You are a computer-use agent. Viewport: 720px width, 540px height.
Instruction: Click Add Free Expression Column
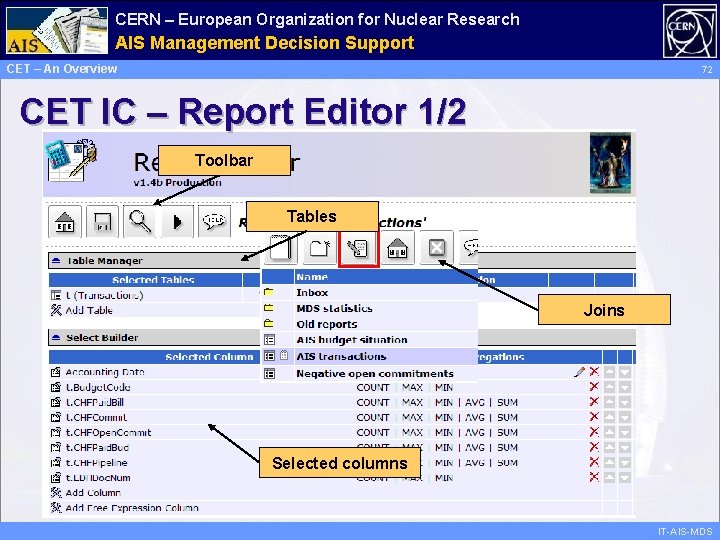coord(132,508)
